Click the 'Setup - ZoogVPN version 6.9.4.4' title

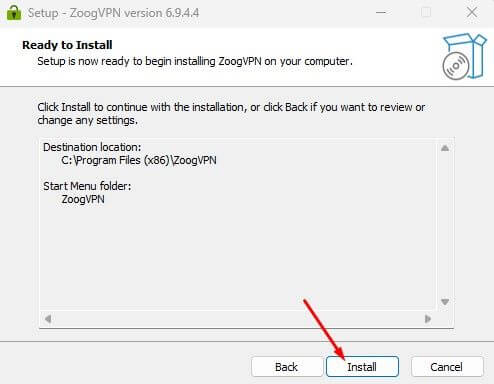click(113, 13)
